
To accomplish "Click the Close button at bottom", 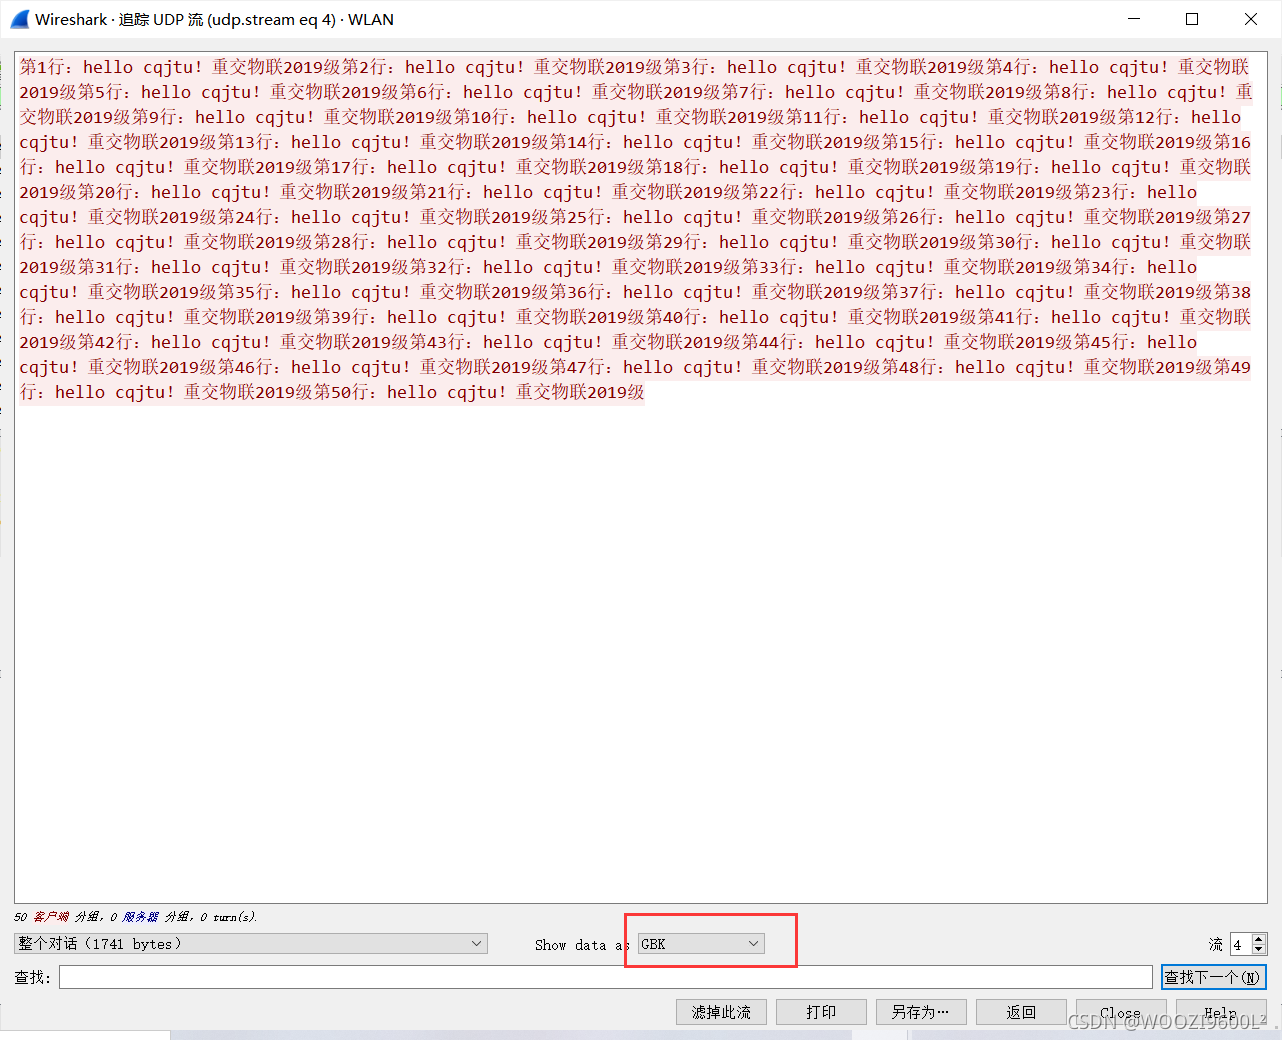I will pyautogui.click(x=1121, y=1012).
